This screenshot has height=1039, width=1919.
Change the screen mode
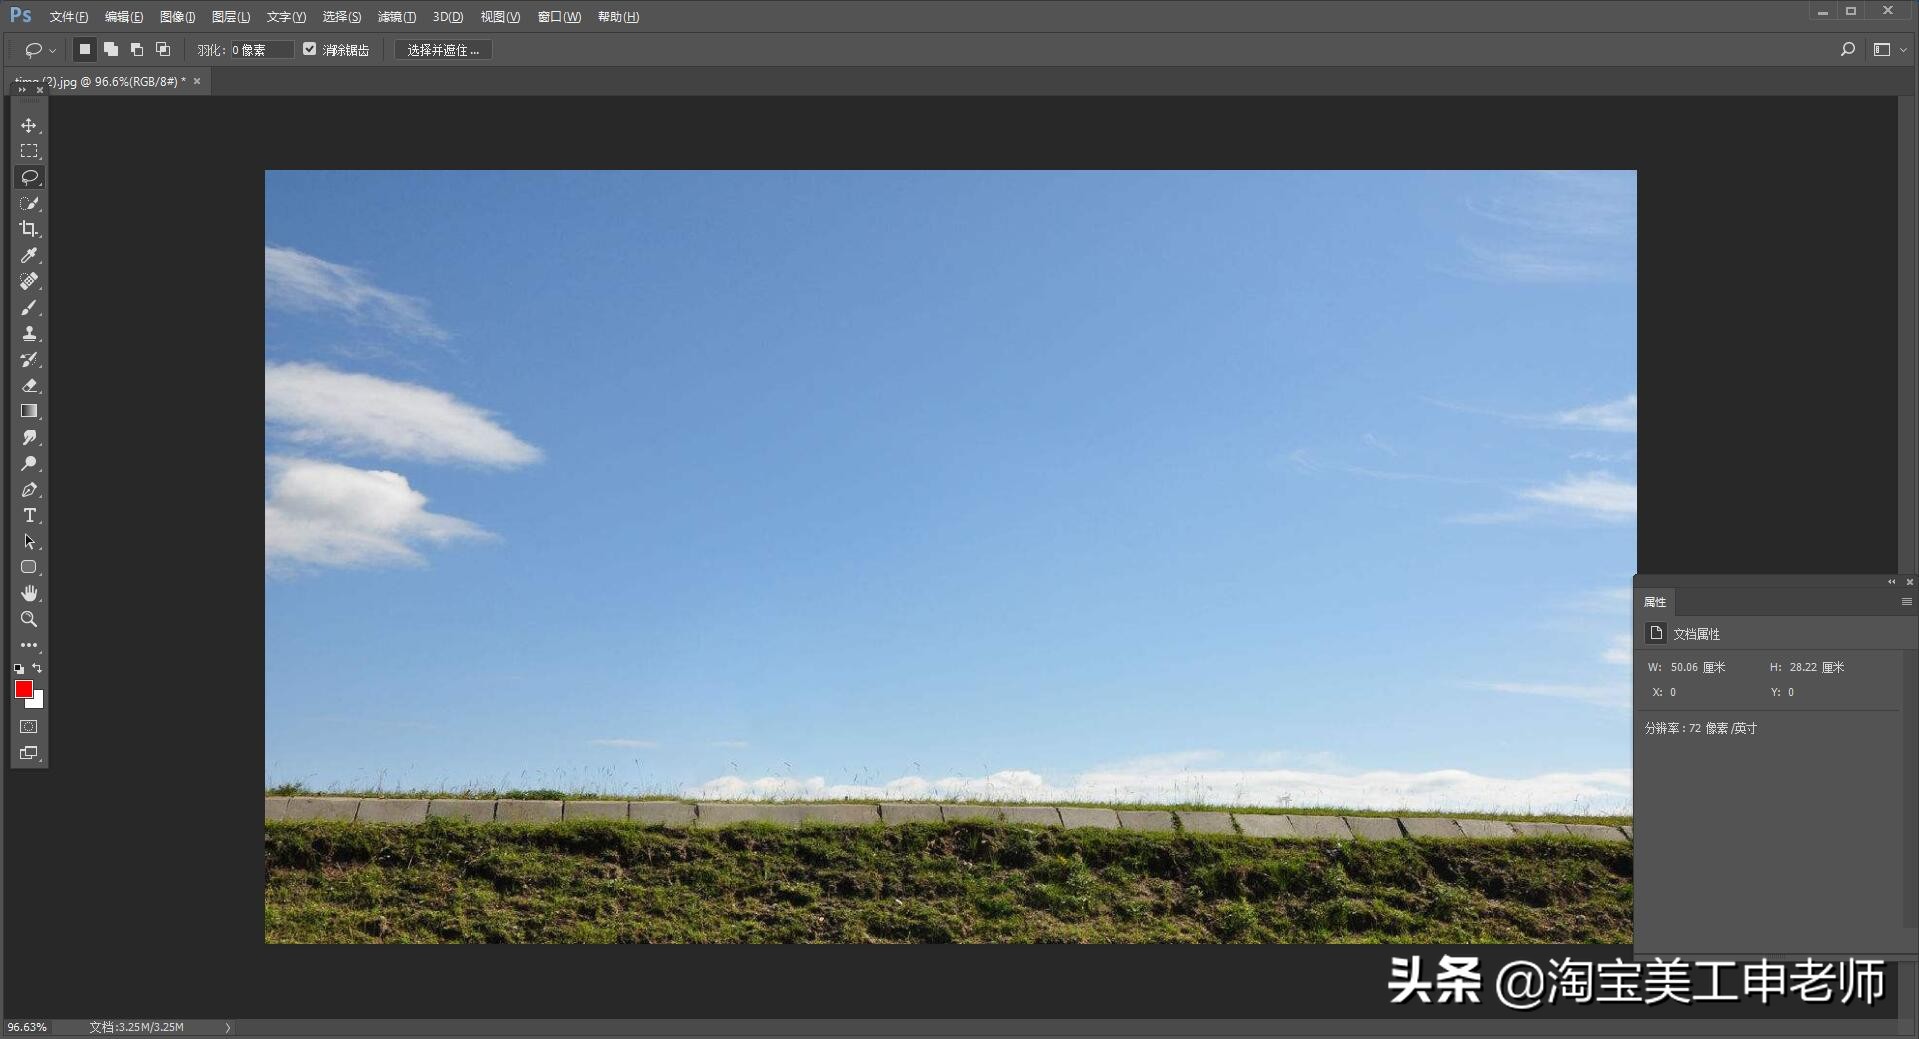[29, 753]
